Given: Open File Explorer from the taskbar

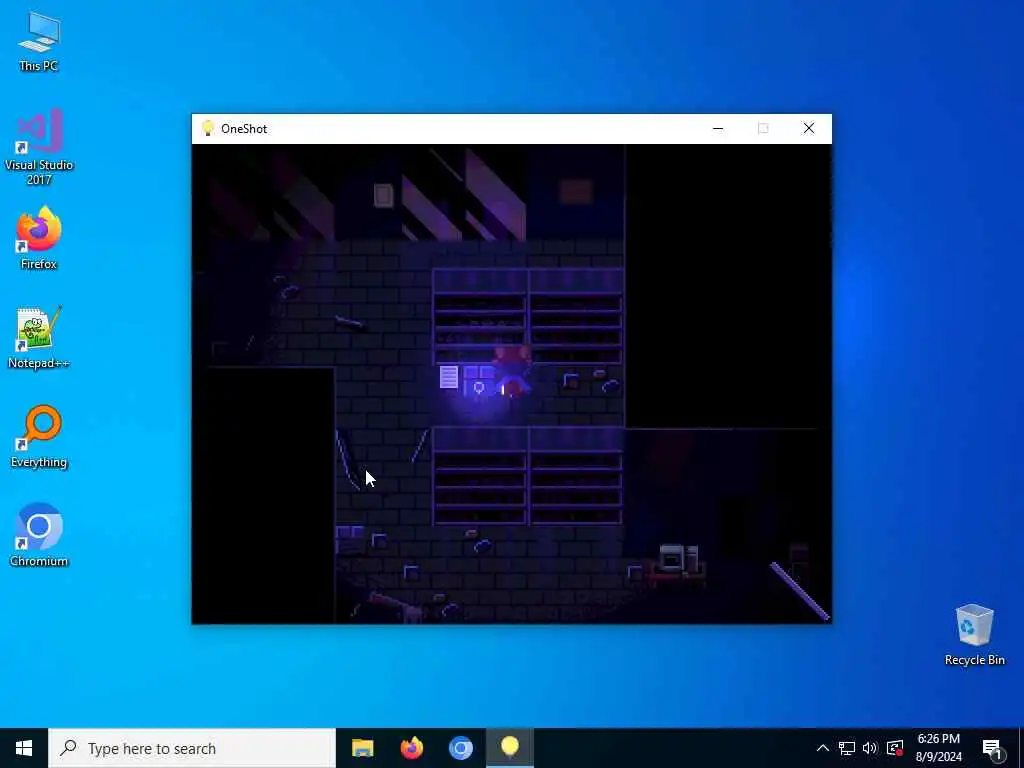Looking at the screenshot, I should pyautogui.click(x=362, y=748).
